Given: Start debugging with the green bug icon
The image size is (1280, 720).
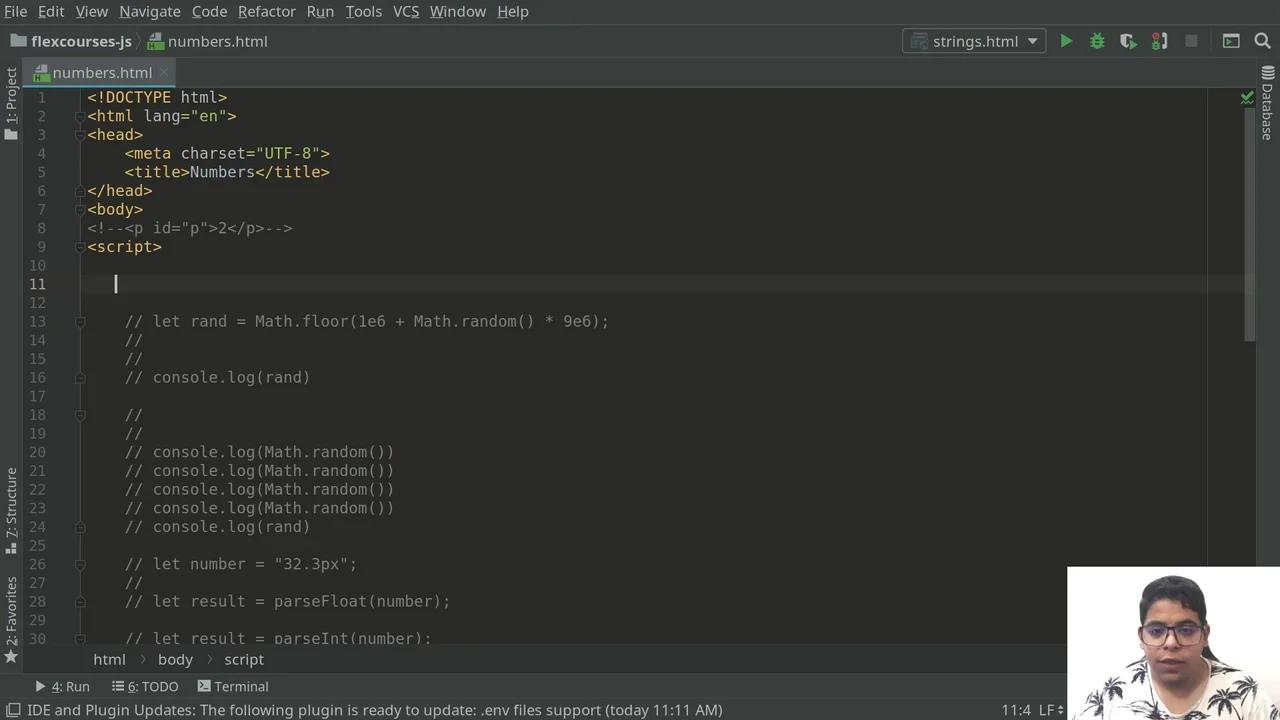Looking at the screenshot, I should point(1097,41).
